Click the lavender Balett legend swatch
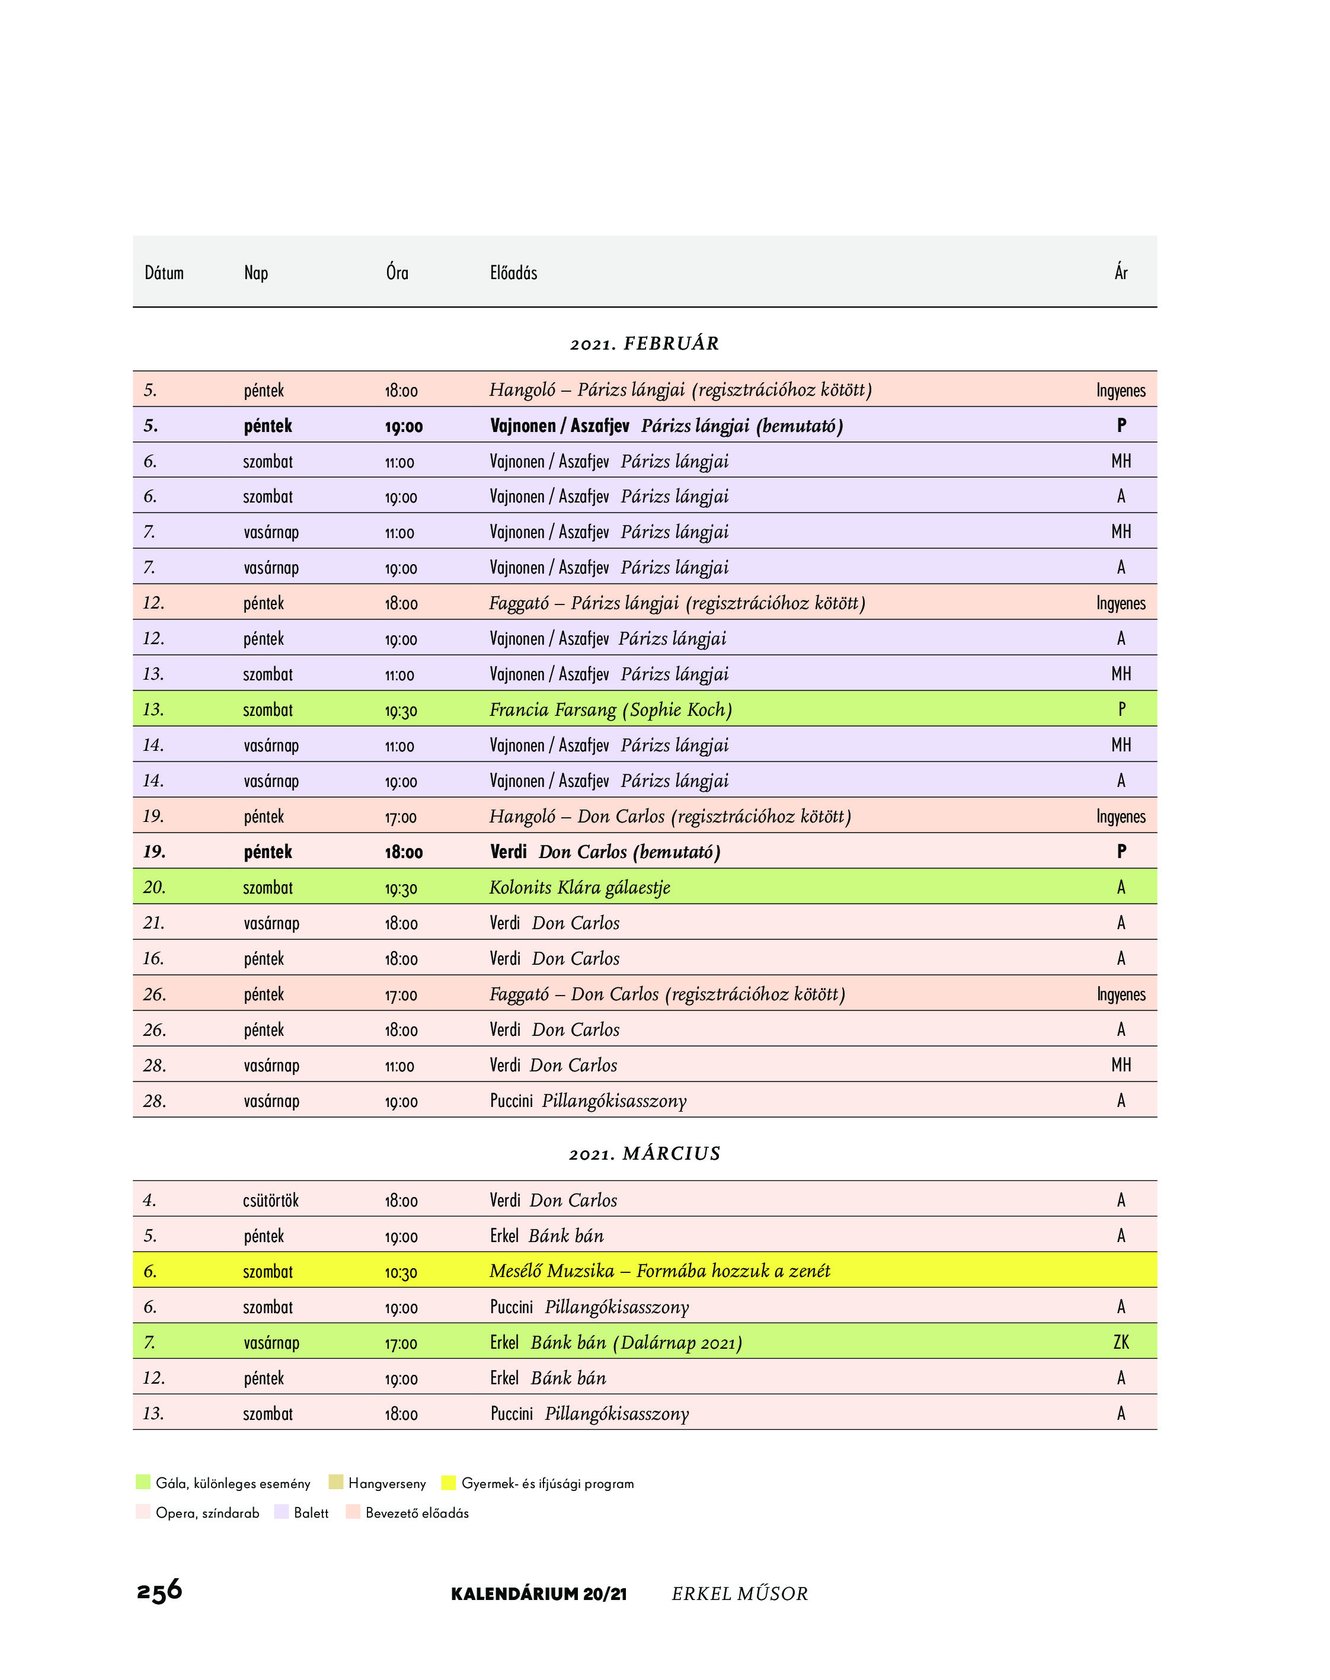1330x1680 pixels. 281,1512
